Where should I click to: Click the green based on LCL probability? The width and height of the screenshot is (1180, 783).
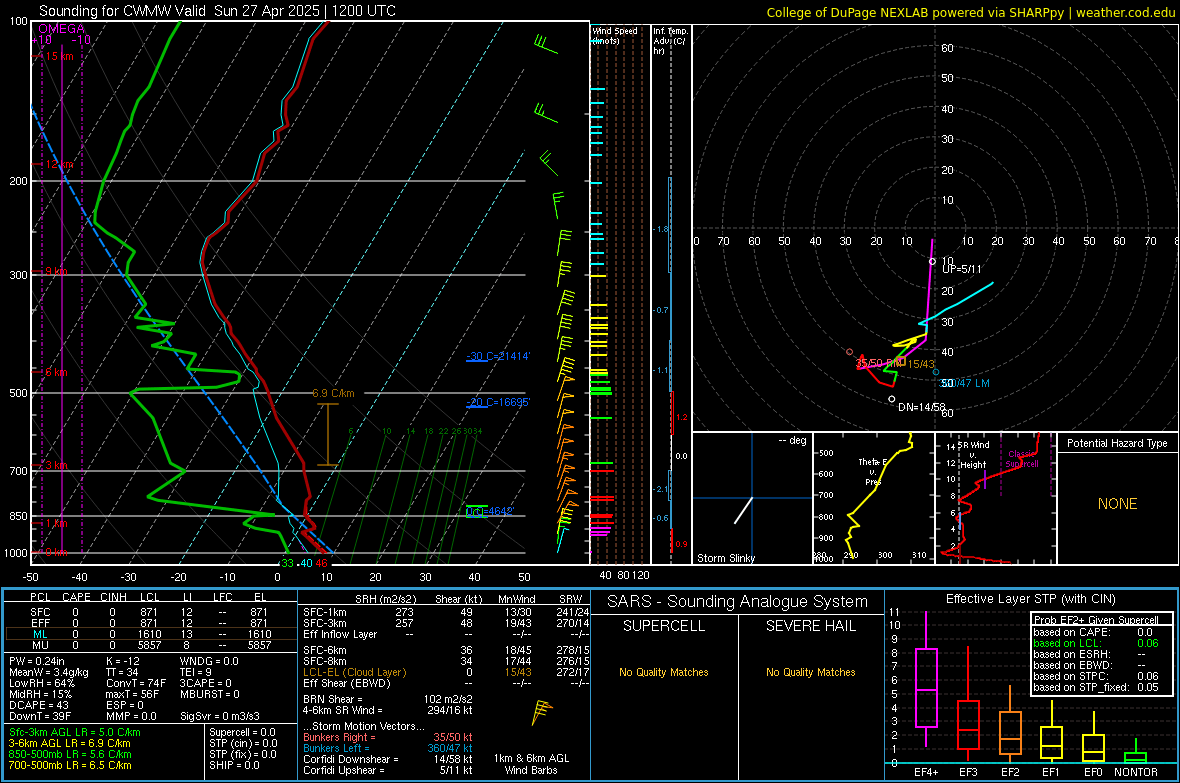coord(1096,643)
